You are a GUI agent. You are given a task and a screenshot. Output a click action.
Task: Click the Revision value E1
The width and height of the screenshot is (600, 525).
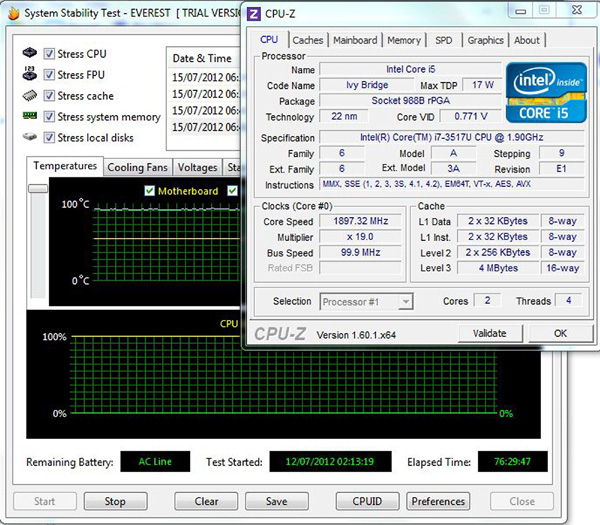[561, 169]
